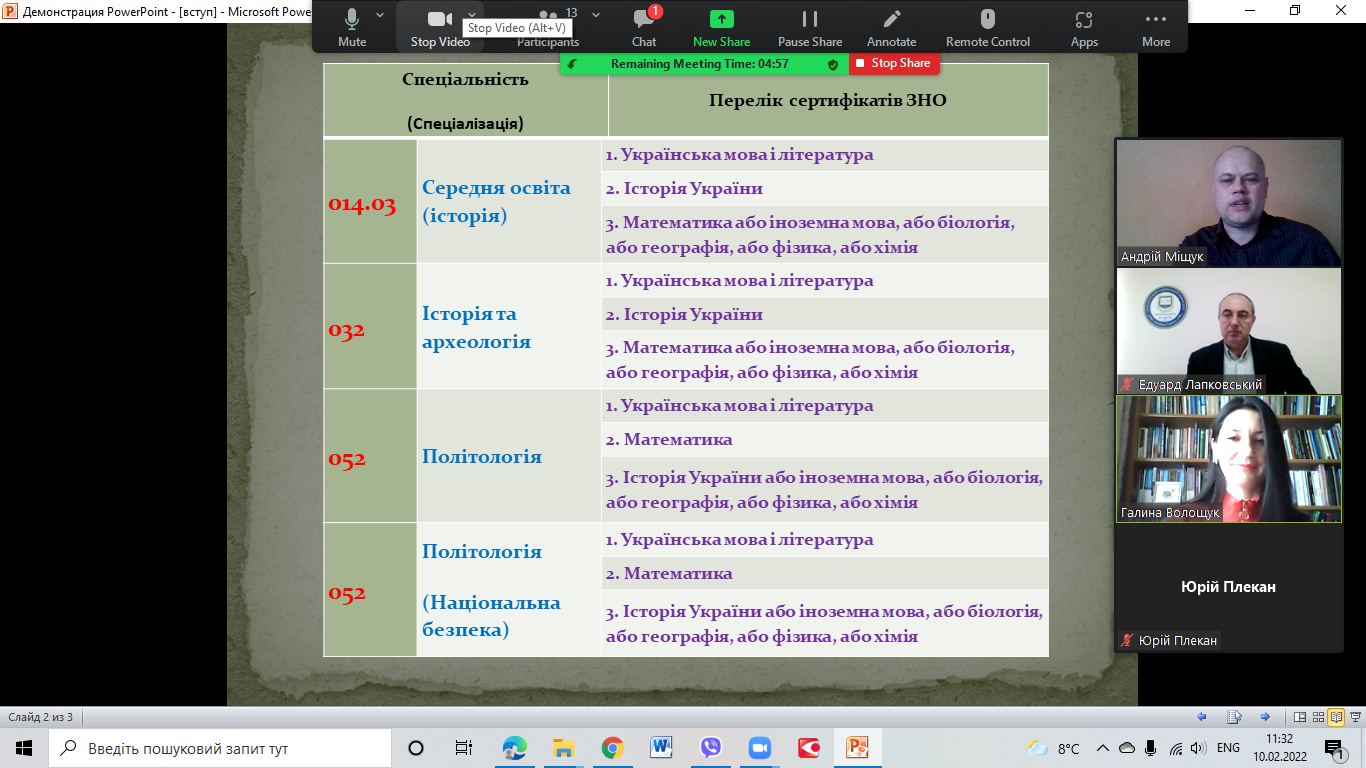Go to previous slide using blue left arrow
This screenshot has width=1366, height=768.
click(1202, 717)
